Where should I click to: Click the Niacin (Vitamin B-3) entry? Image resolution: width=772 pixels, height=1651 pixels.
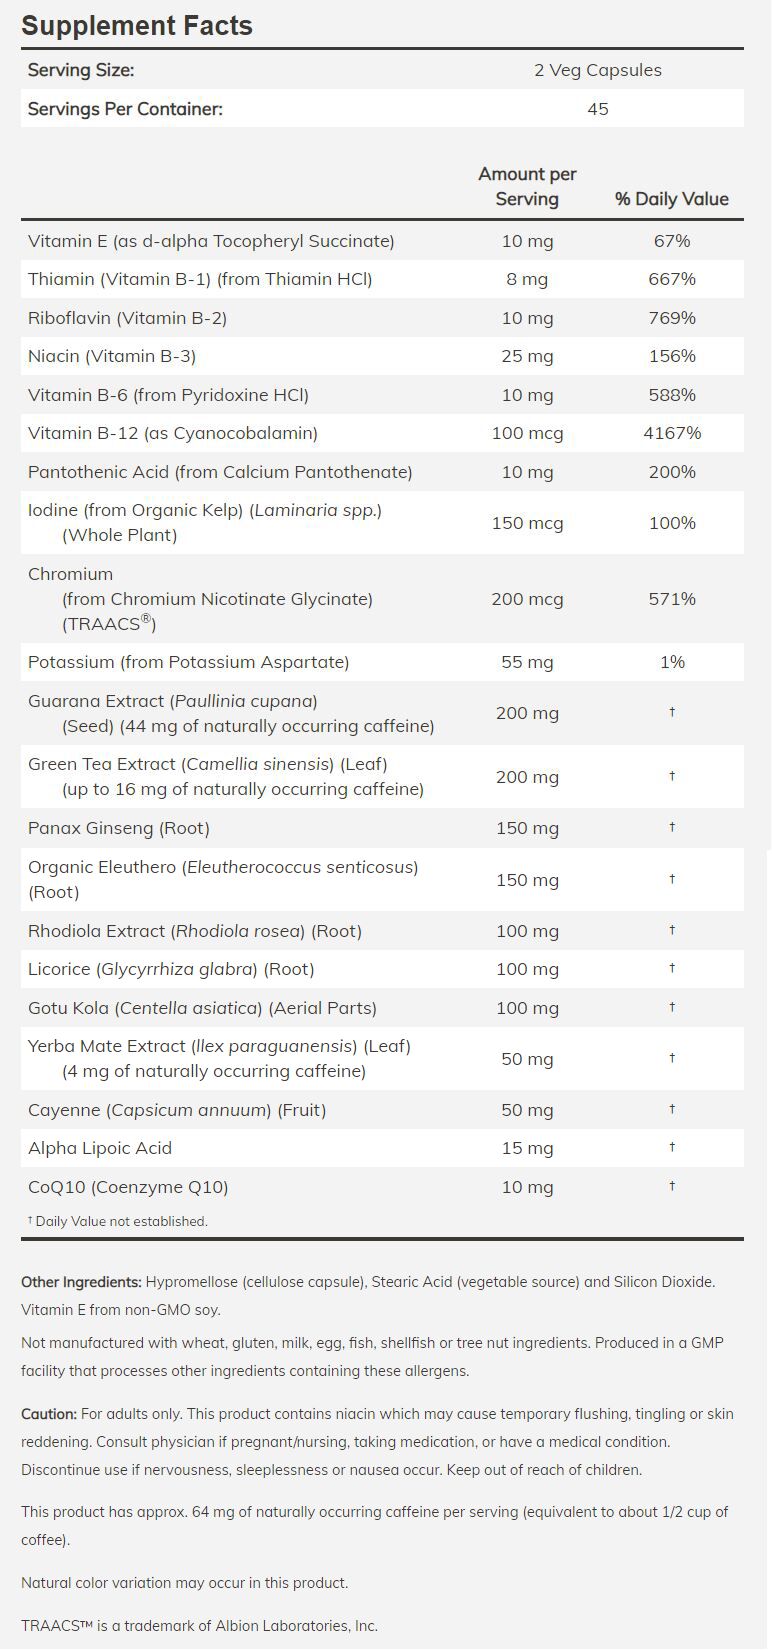pyautogui.click(x=112, y=356)
